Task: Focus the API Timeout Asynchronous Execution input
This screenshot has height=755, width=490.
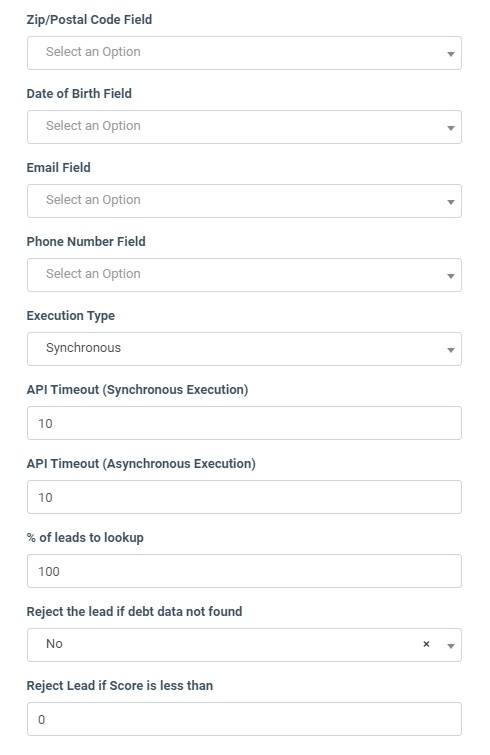Action: pyautogui.click(x=244, y=497)
